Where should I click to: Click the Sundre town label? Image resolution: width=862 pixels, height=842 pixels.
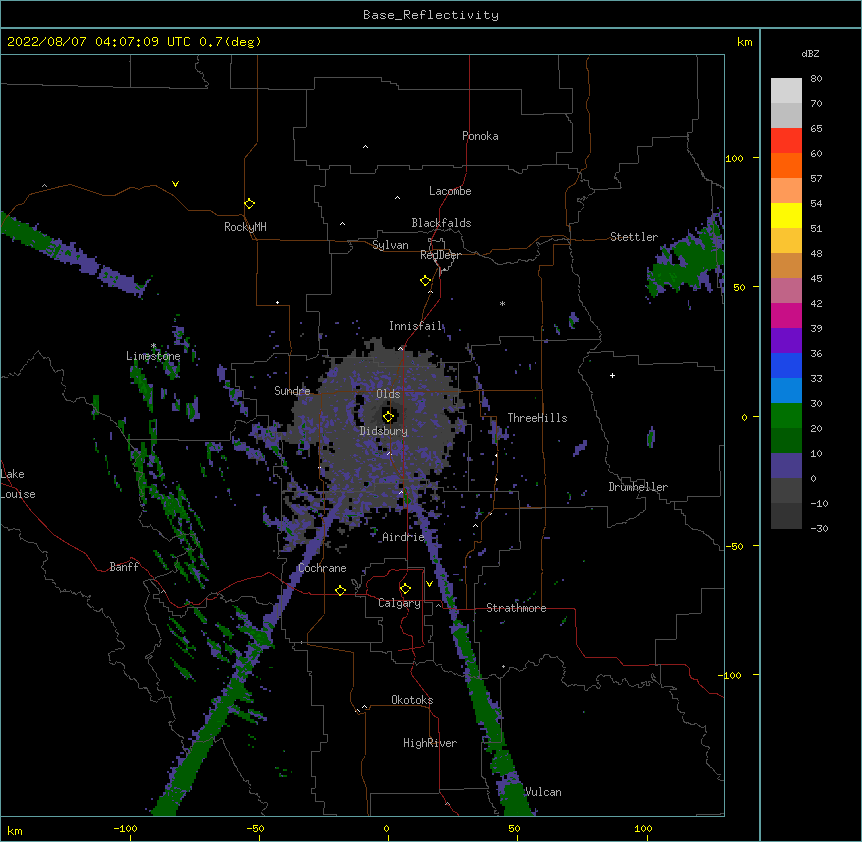(x=292, y=391)
